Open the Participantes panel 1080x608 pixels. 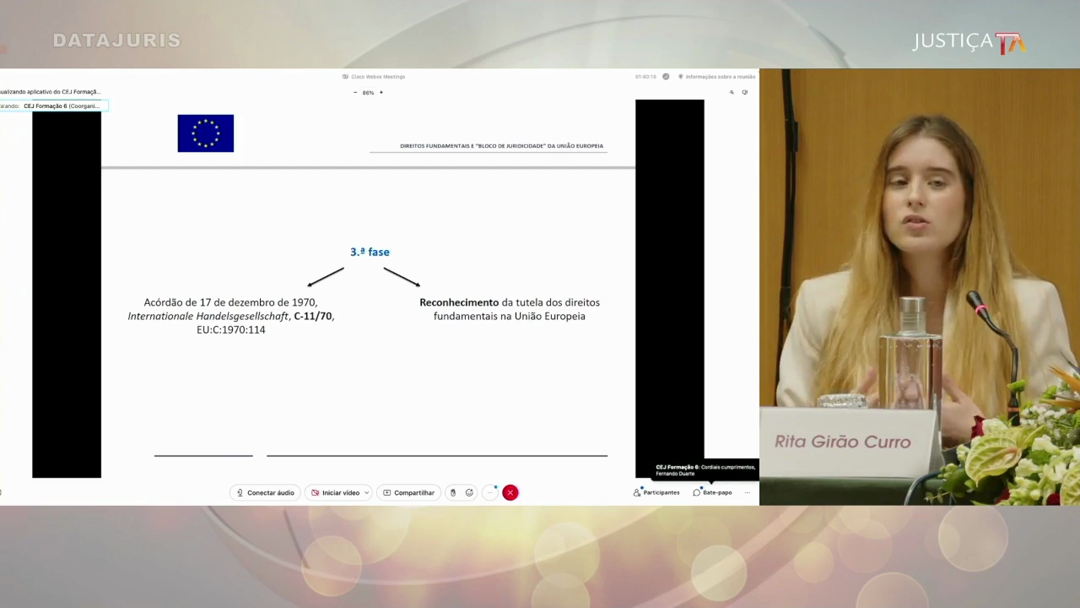(656, 492)
